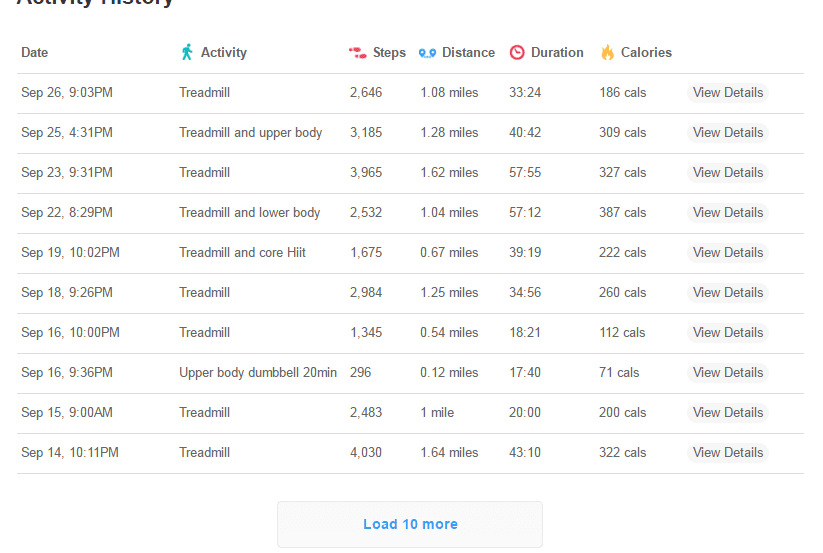Load 10 more activities
Screen dimensions: 823x553
(410, 524)
